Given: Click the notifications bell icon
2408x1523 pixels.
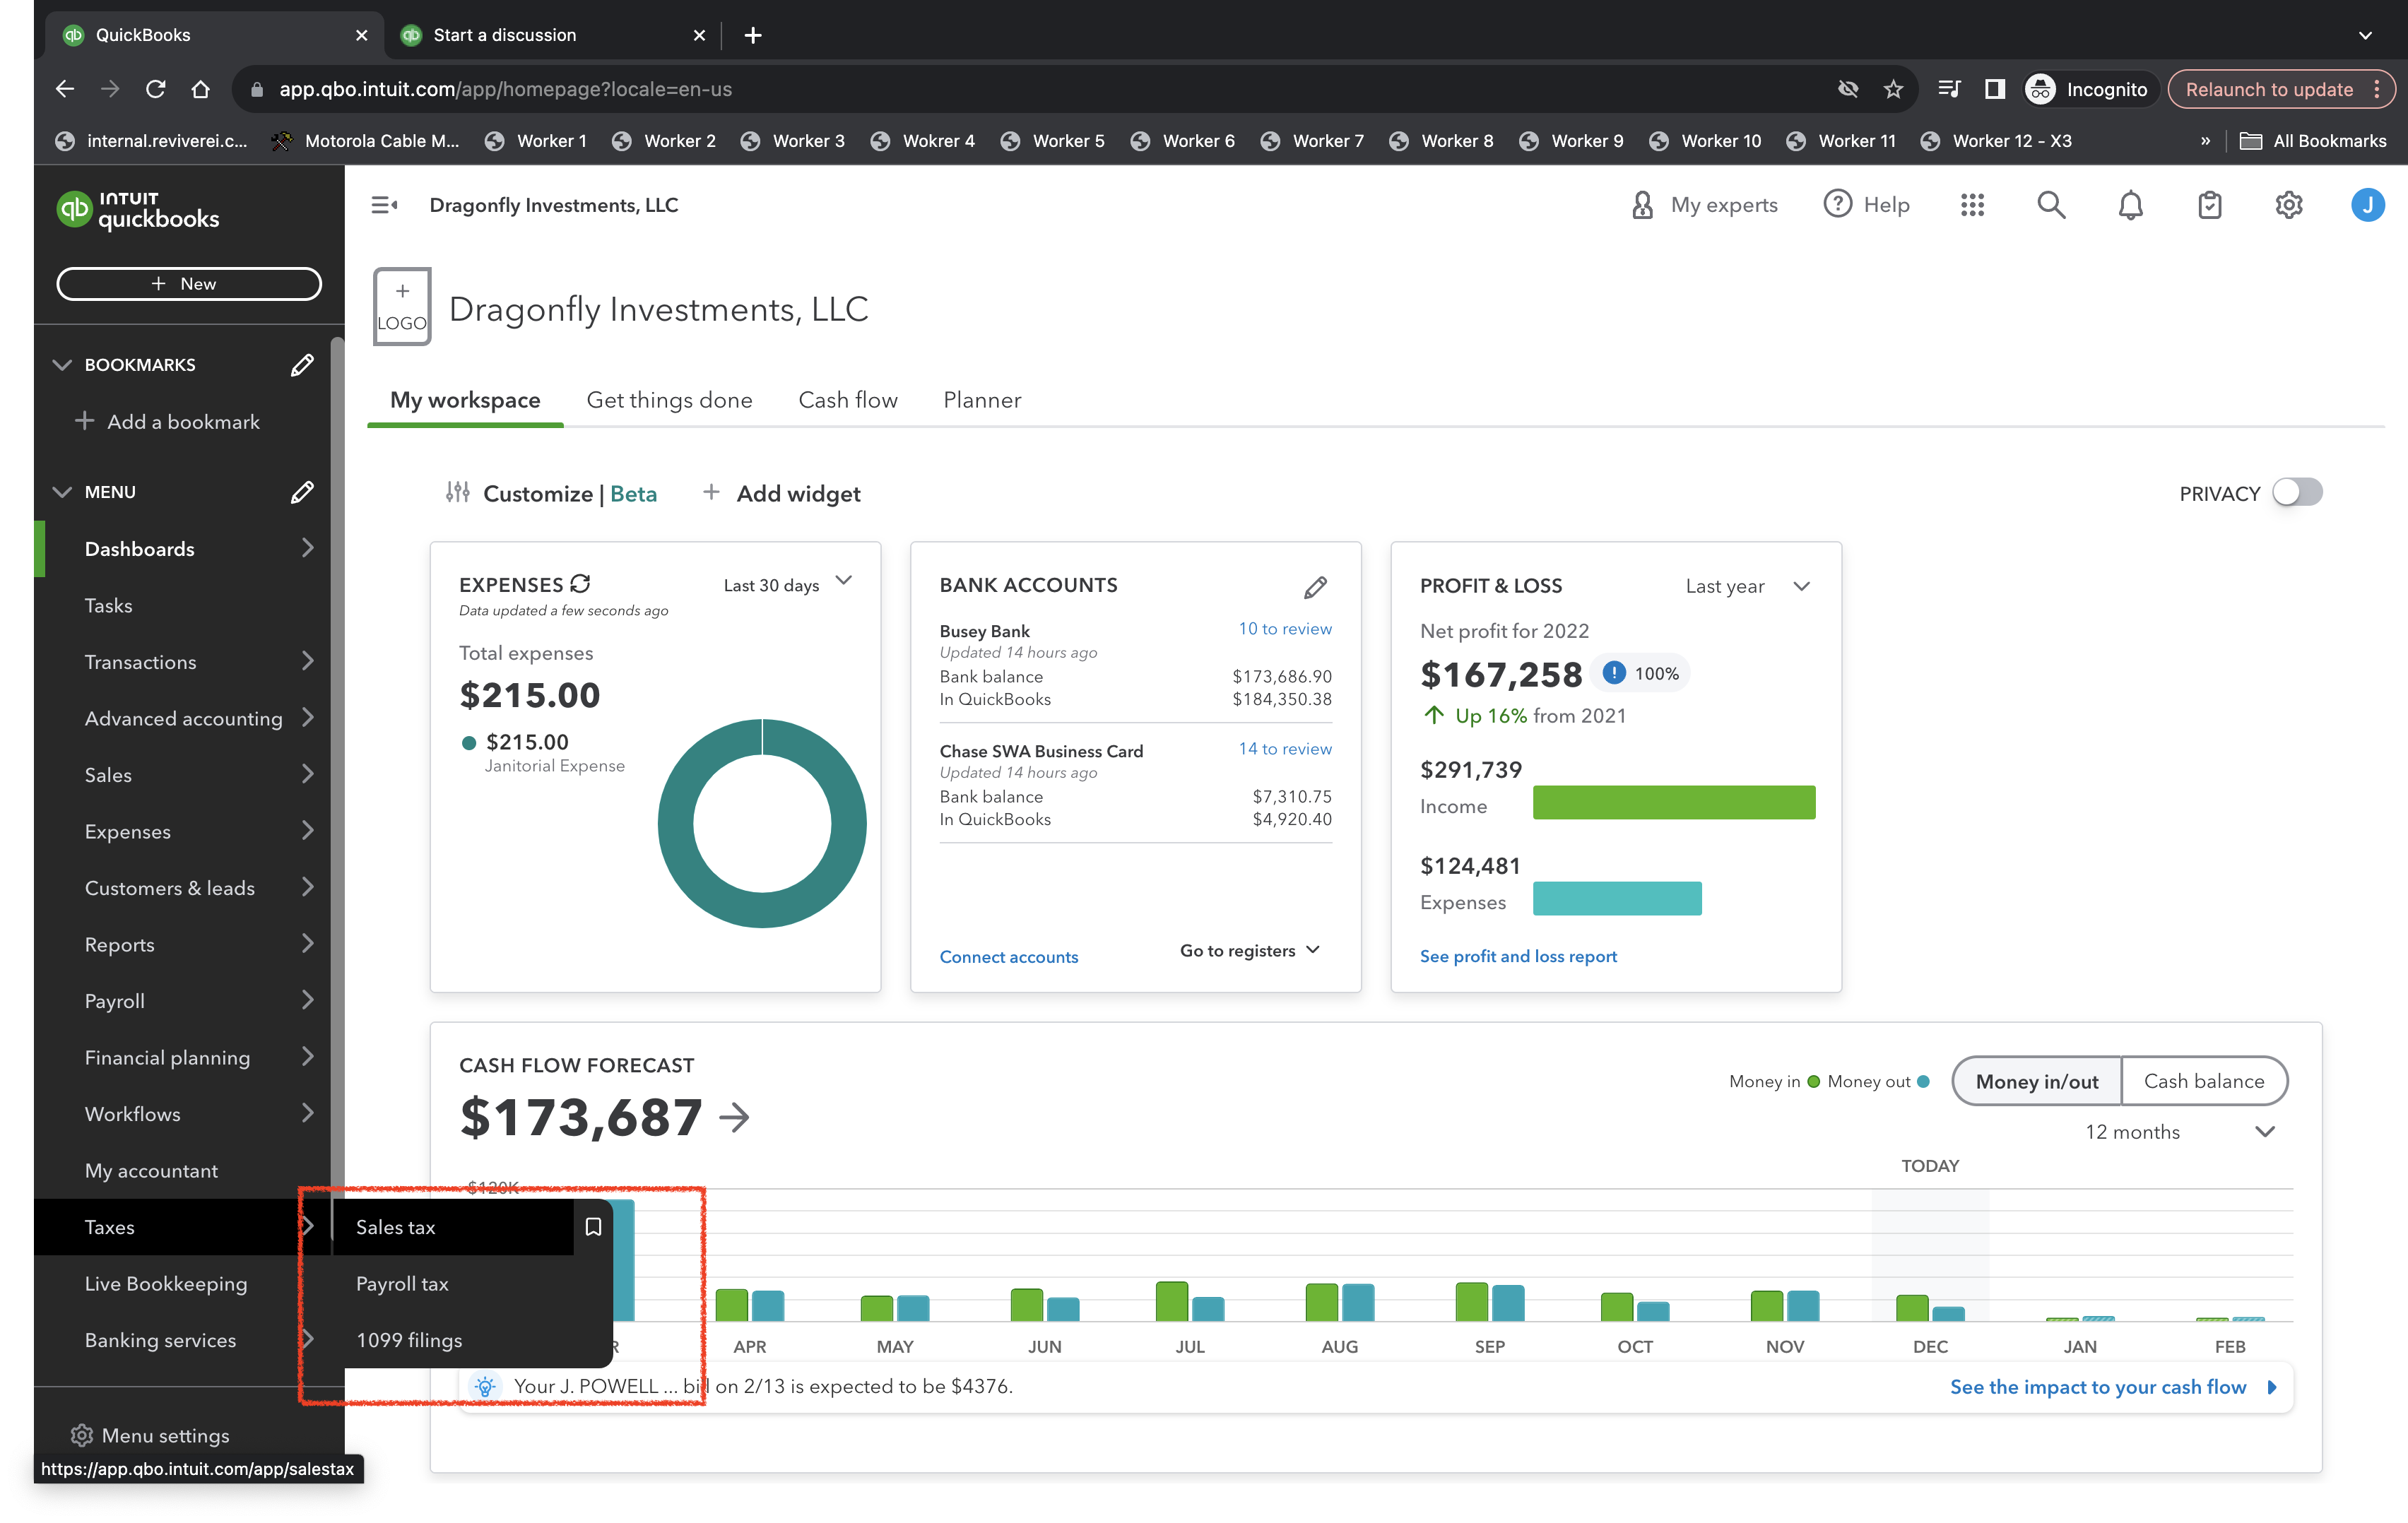Looking at the screenshot, I should tap(2130, 205).
